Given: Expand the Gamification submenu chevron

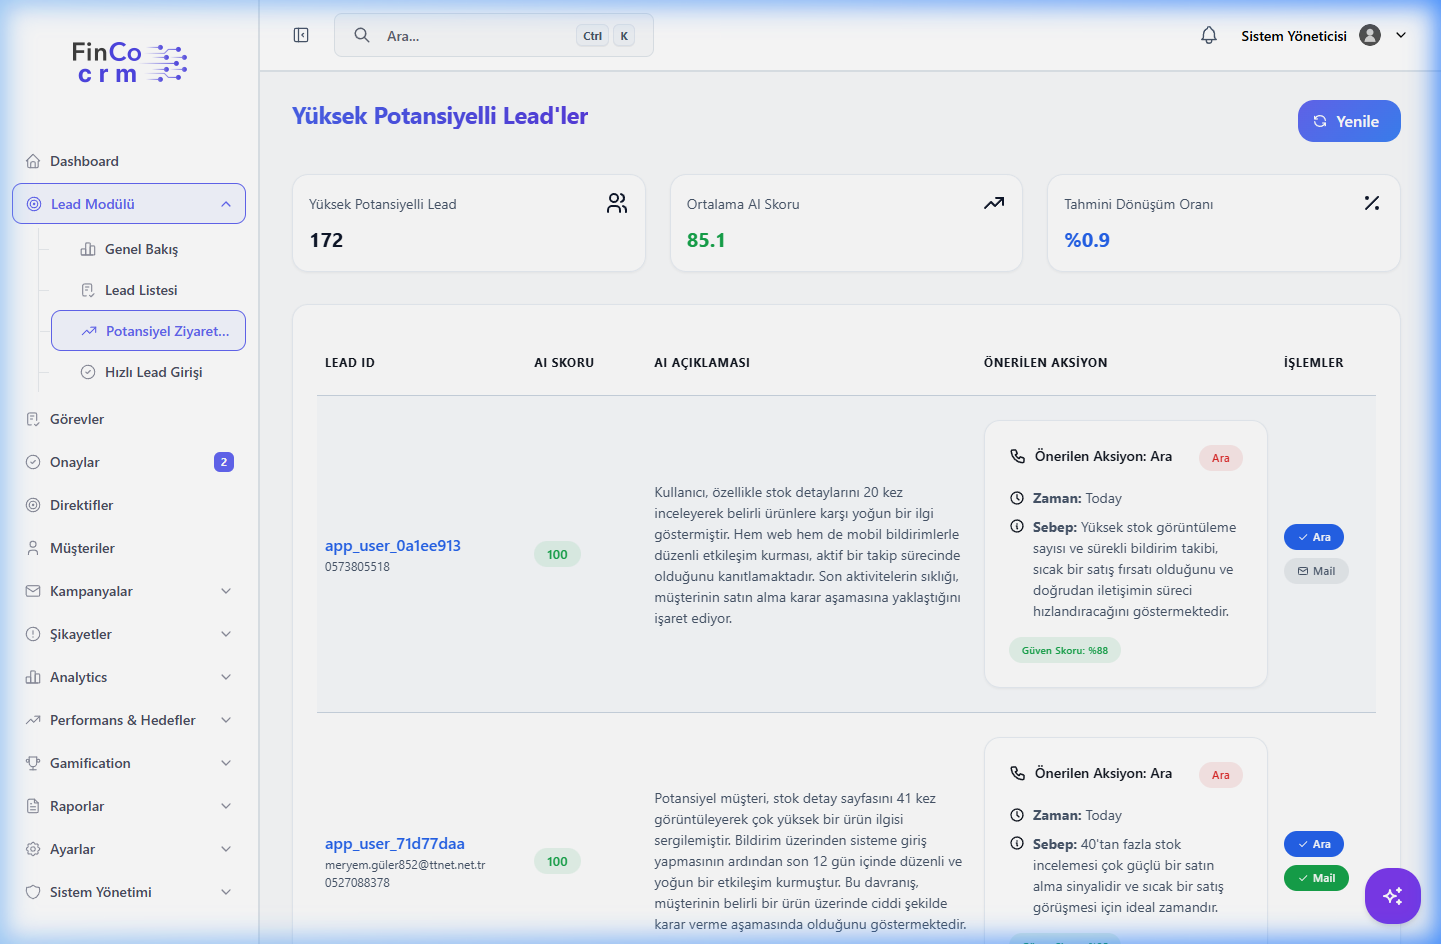Looking at the screenshot, I should tap(226, 763).
